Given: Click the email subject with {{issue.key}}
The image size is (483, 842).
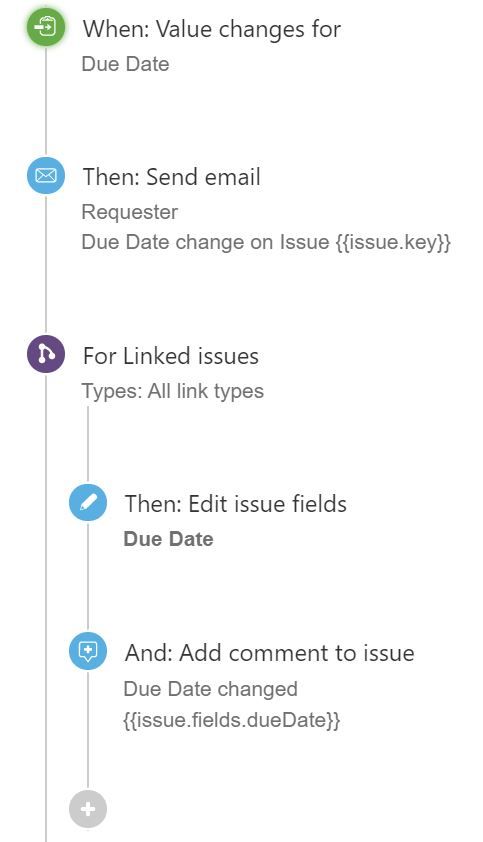Looking at the screenshot, I should click(x=266, y=242).
